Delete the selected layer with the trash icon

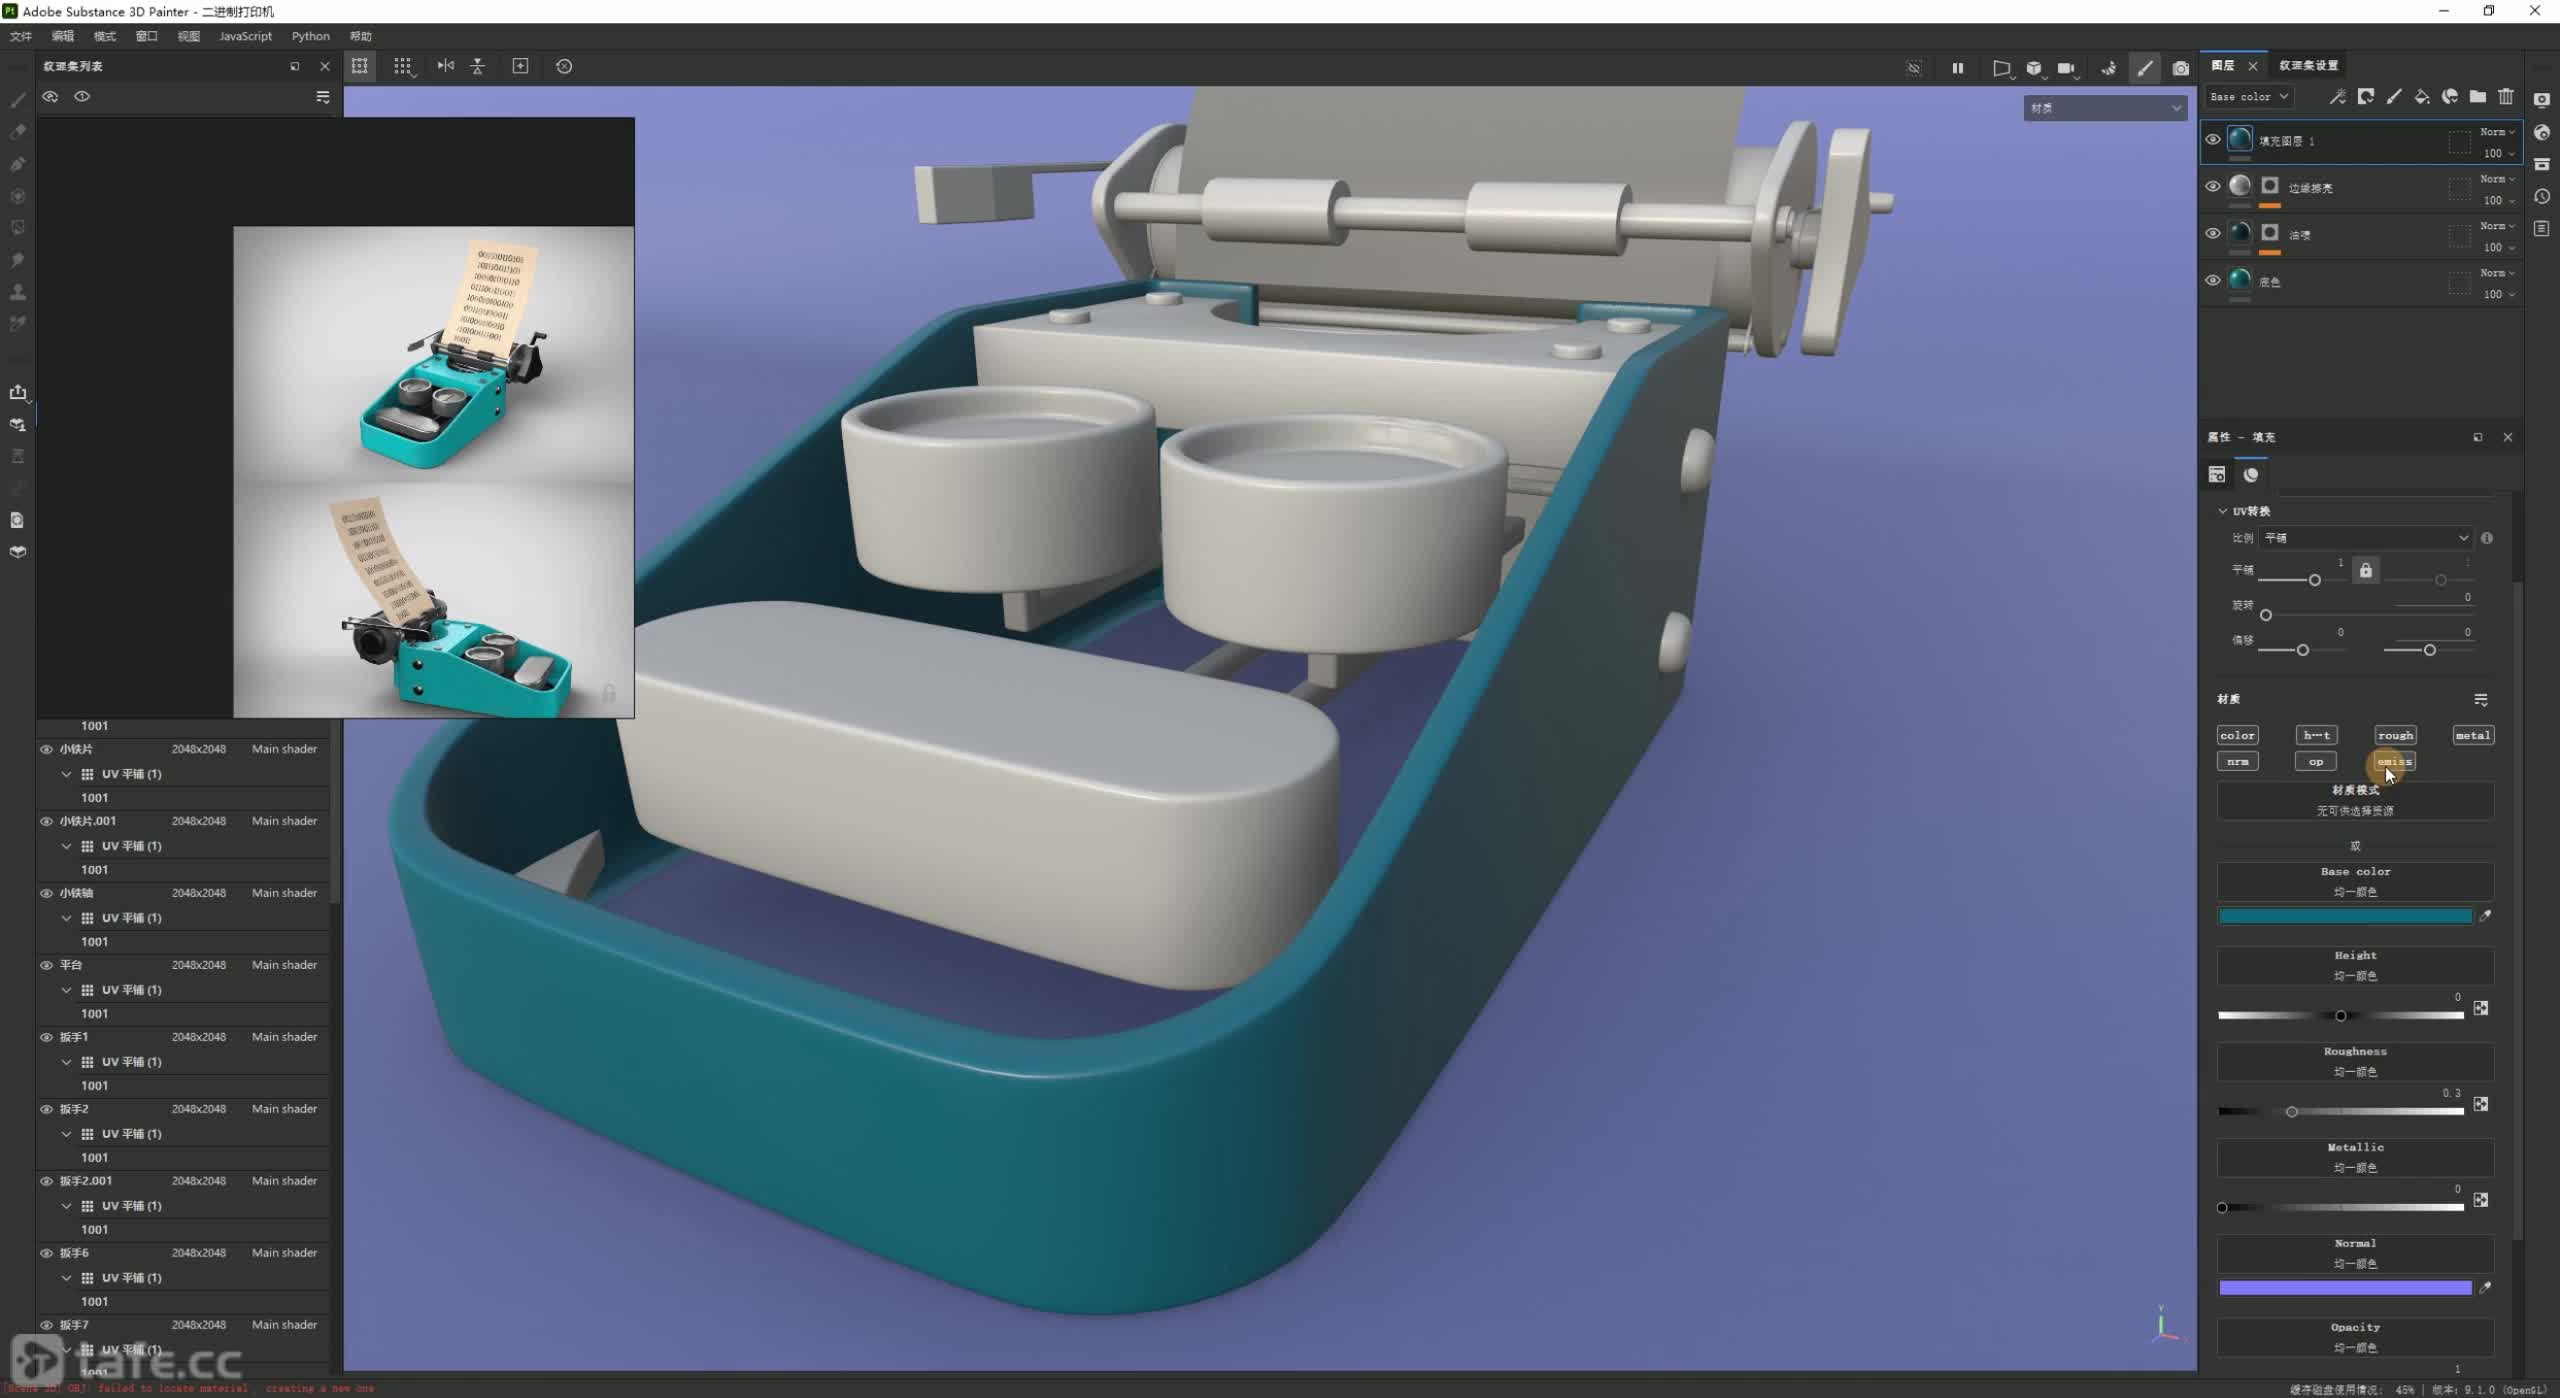(x=2505, y=97)
